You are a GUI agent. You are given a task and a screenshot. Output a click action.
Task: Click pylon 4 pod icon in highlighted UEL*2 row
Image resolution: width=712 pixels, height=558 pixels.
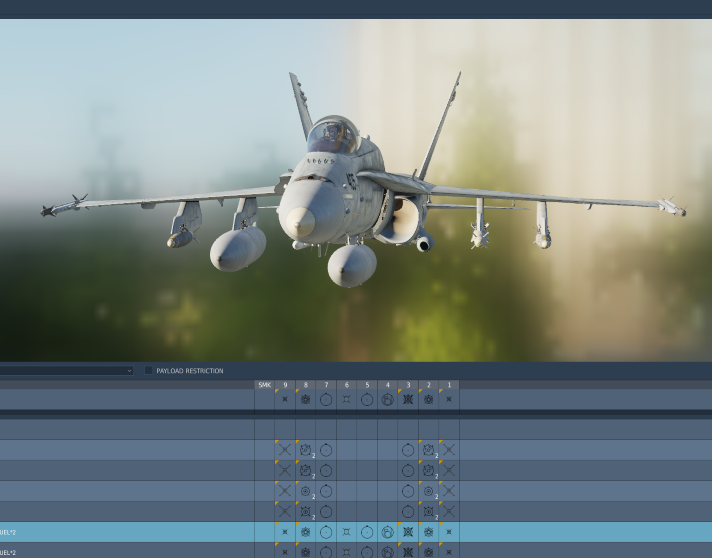point(387,532)
